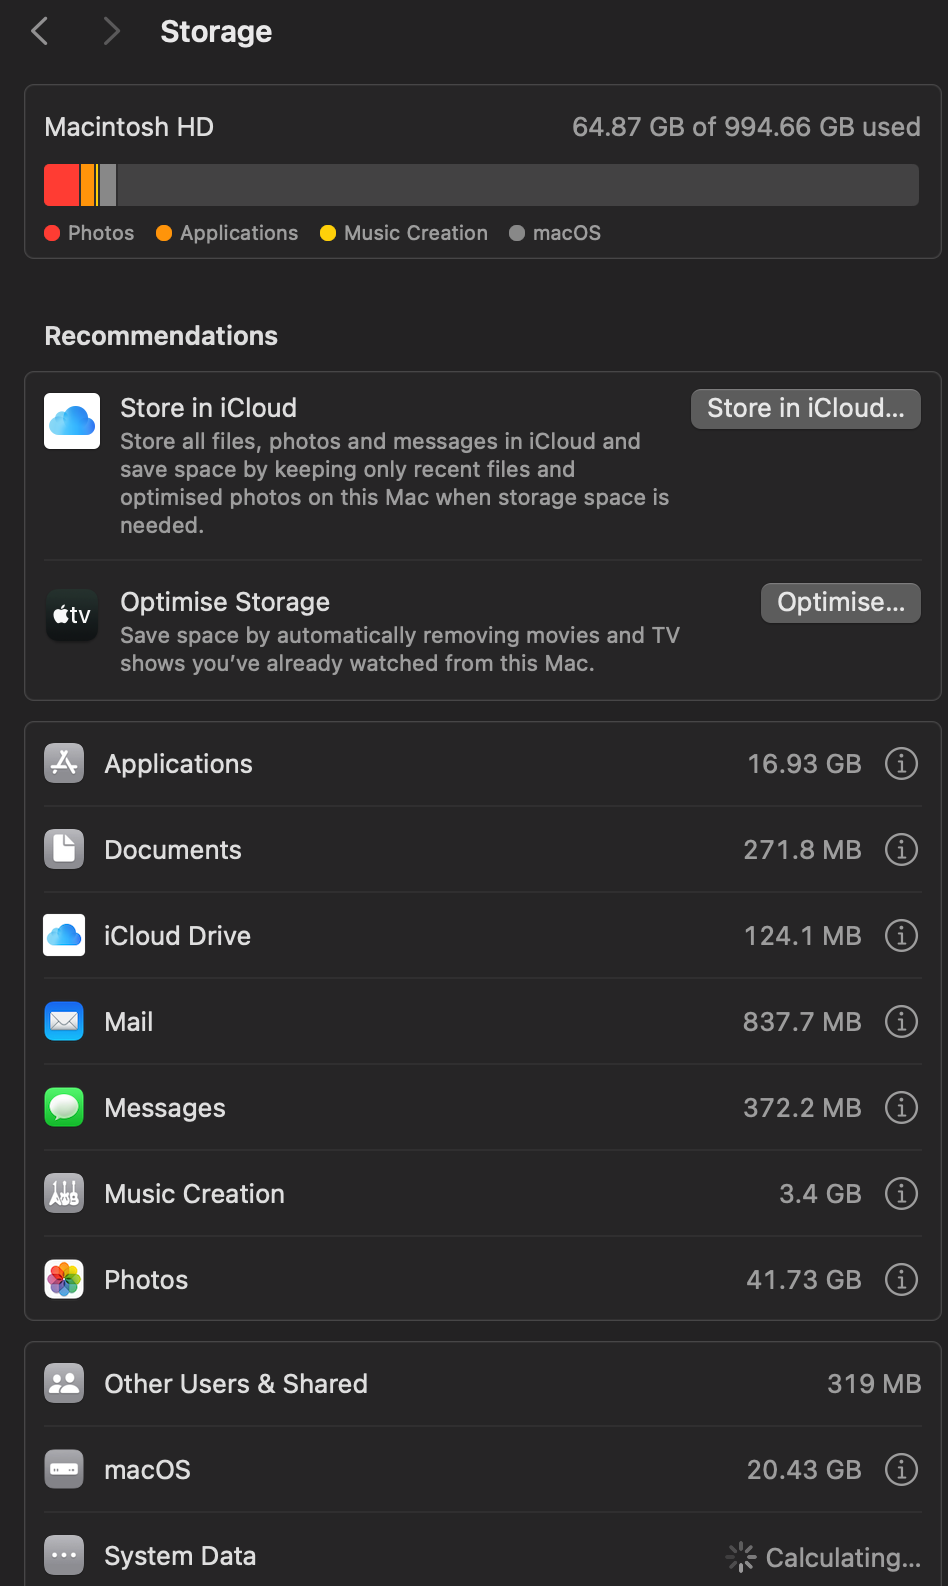Click the Store in iCloud button

click(x=806, y=408)
